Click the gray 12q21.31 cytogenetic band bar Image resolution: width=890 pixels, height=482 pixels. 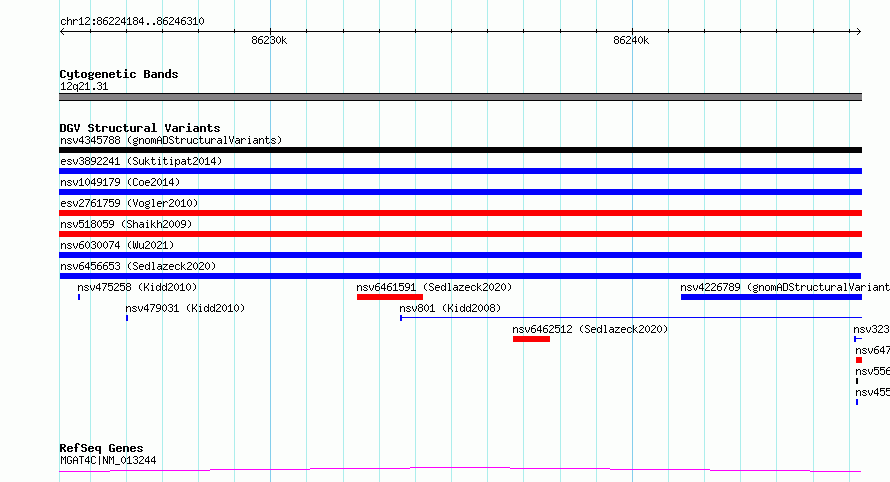[460, 97]
